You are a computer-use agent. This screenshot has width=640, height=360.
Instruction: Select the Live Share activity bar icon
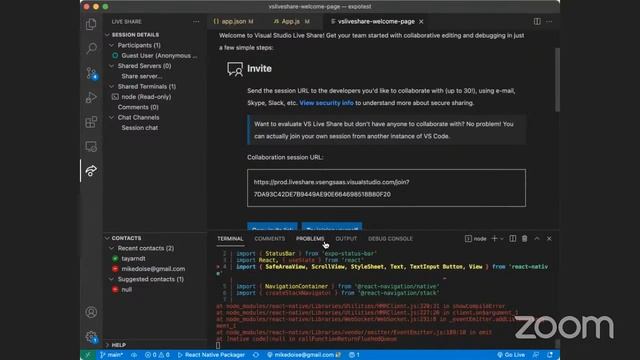pyautogui.click(x=91, y=171)
